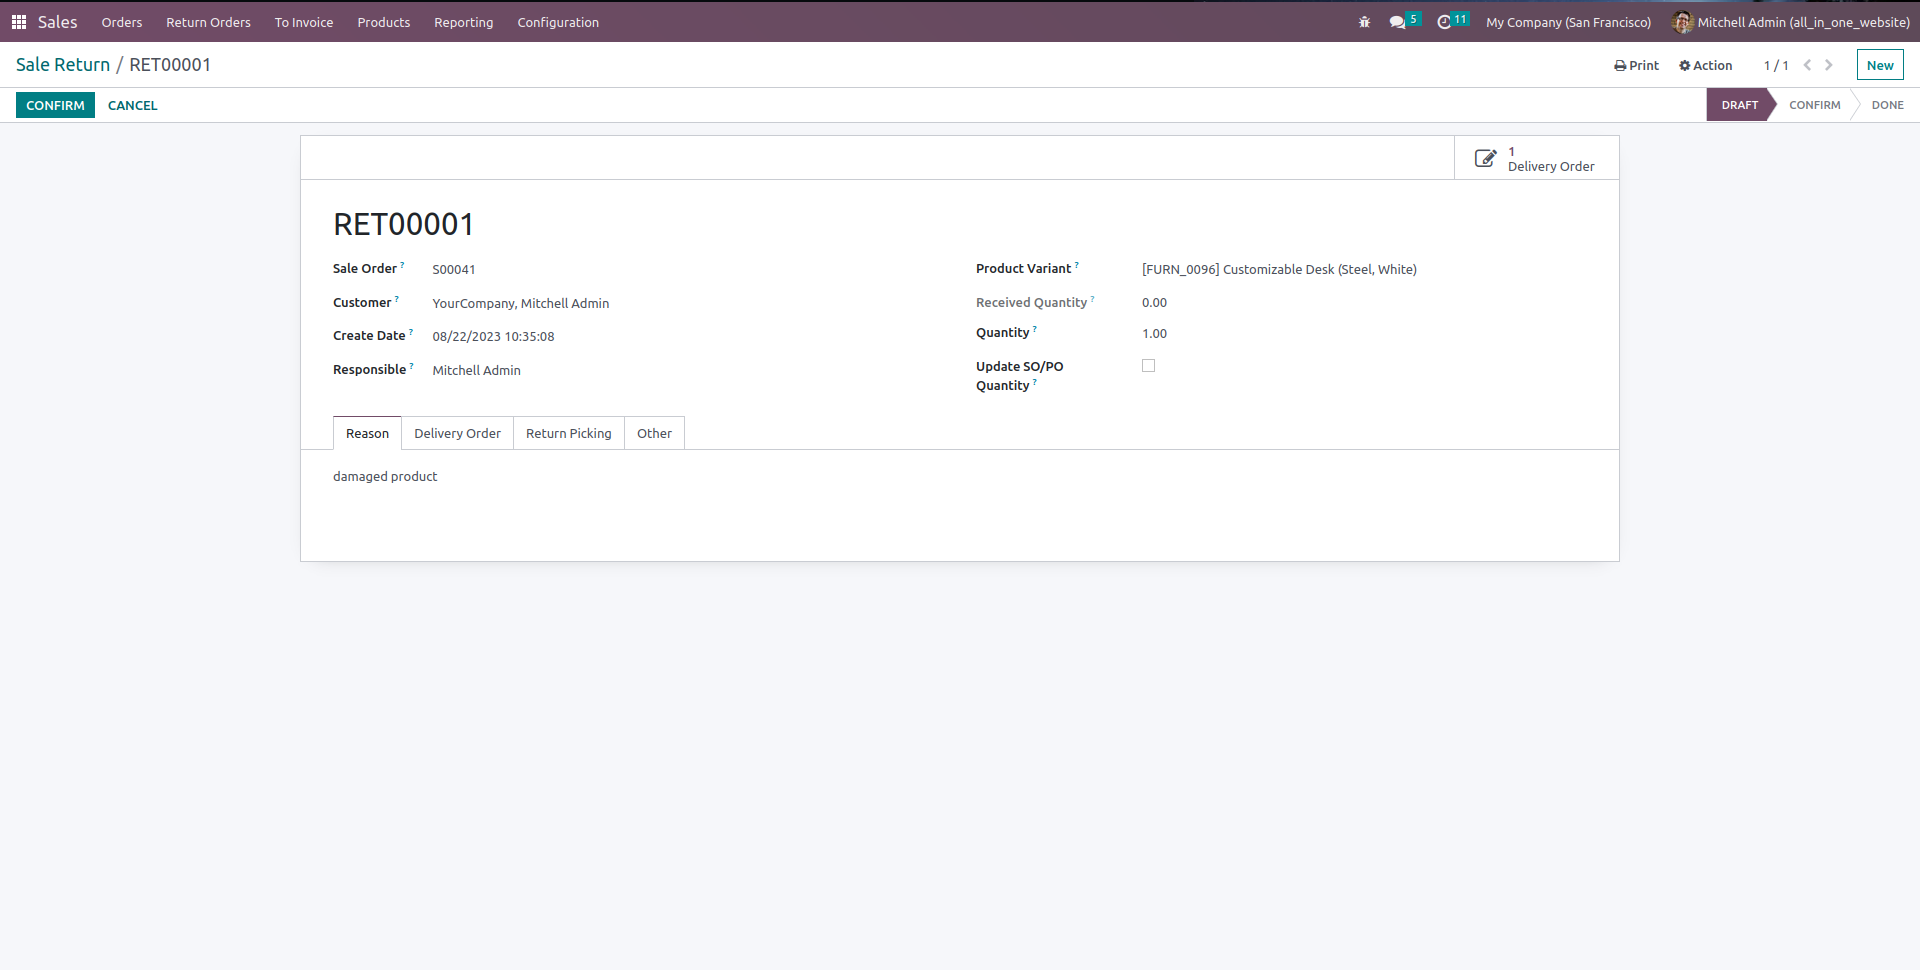Go back to Sale Return breadcrumb
The width and height of the screenshot is (1920, 970).
(63, 65)
